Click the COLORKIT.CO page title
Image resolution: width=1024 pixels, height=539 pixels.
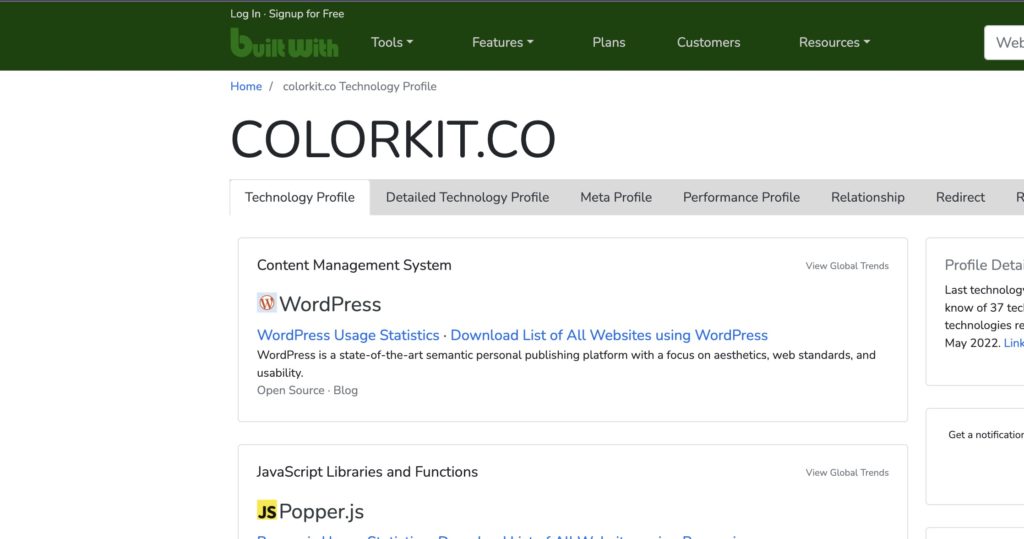[393, 139]
